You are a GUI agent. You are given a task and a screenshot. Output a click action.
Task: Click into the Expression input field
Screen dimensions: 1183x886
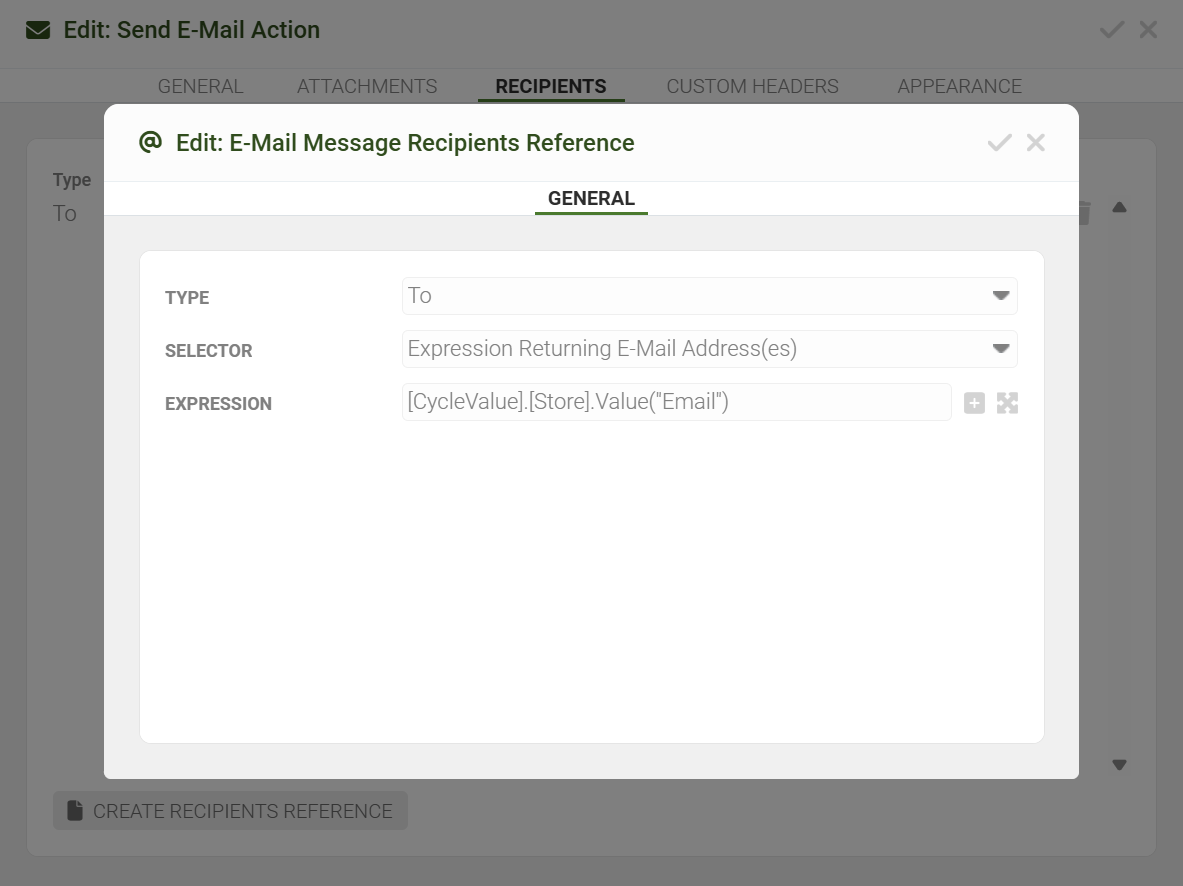point(676,402)
